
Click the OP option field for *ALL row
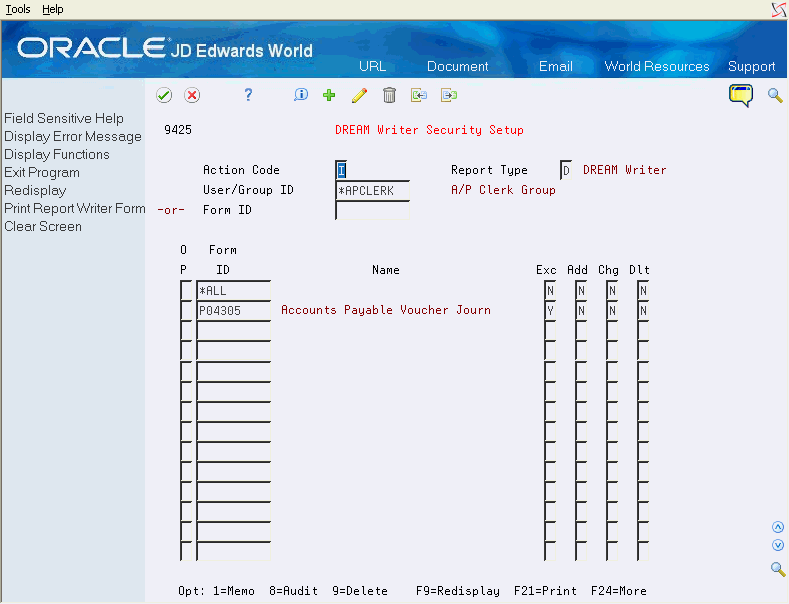[x=186, y=290]
